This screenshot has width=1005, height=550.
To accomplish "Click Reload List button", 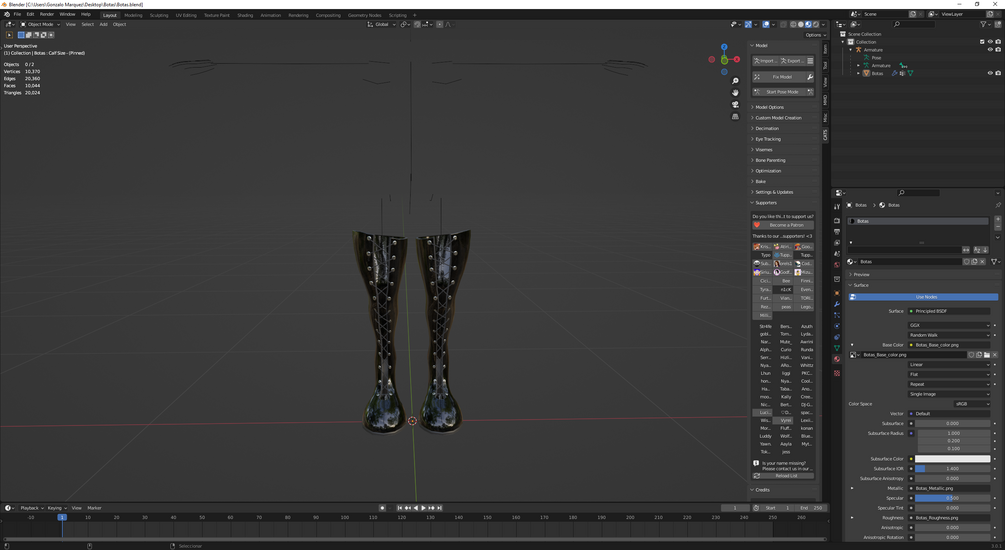I will point(783,476).
